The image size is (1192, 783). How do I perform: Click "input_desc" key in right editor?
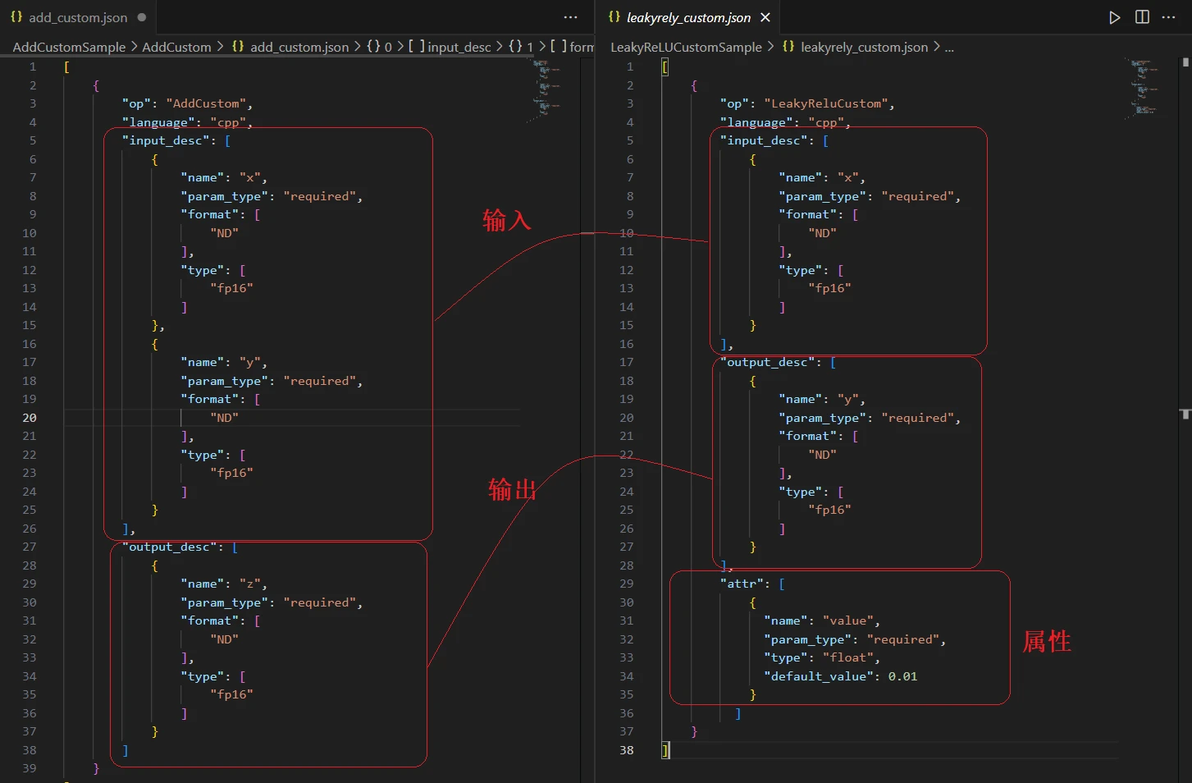tap(764, 141)
